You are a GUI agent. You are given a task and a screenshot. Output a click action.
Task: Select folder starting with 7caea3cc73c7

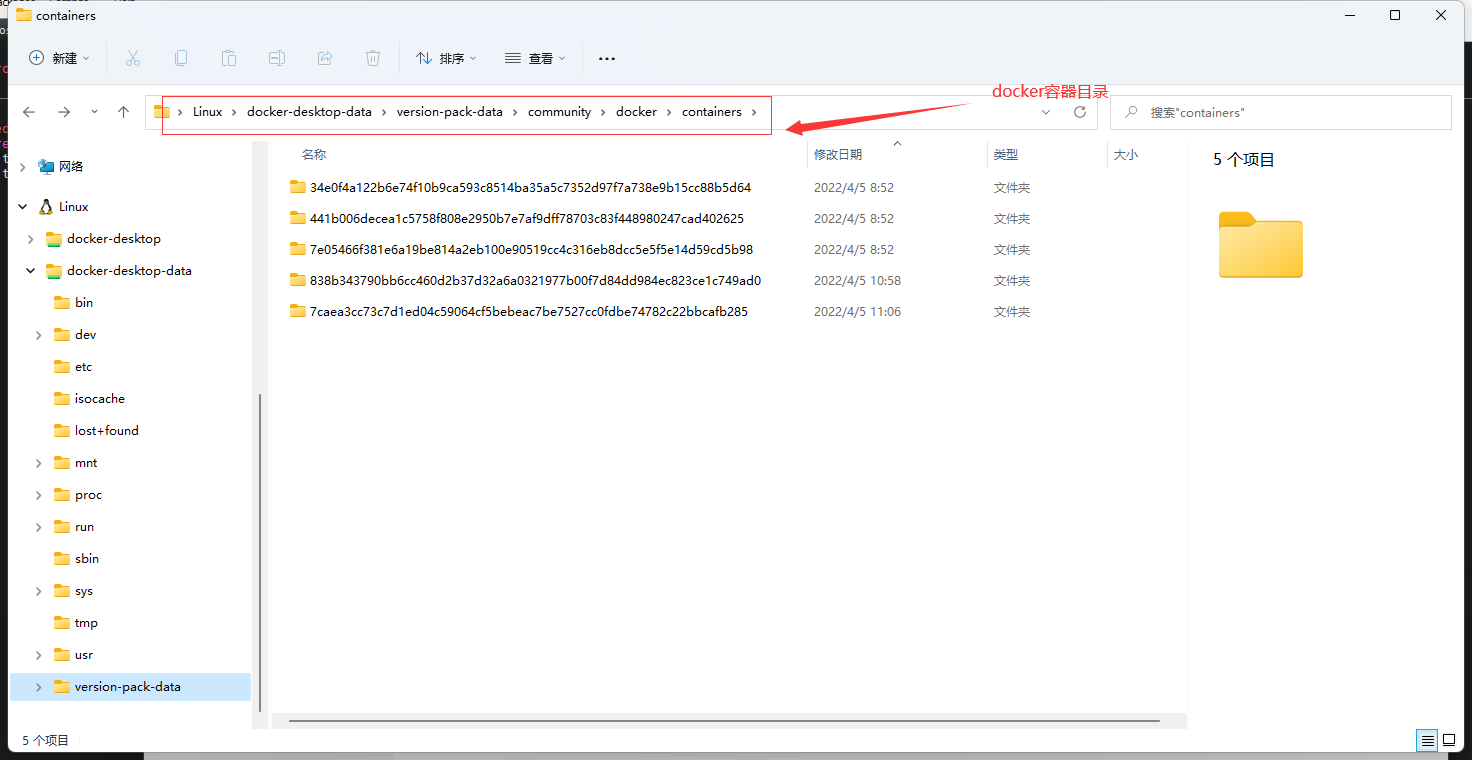point(529,312)
